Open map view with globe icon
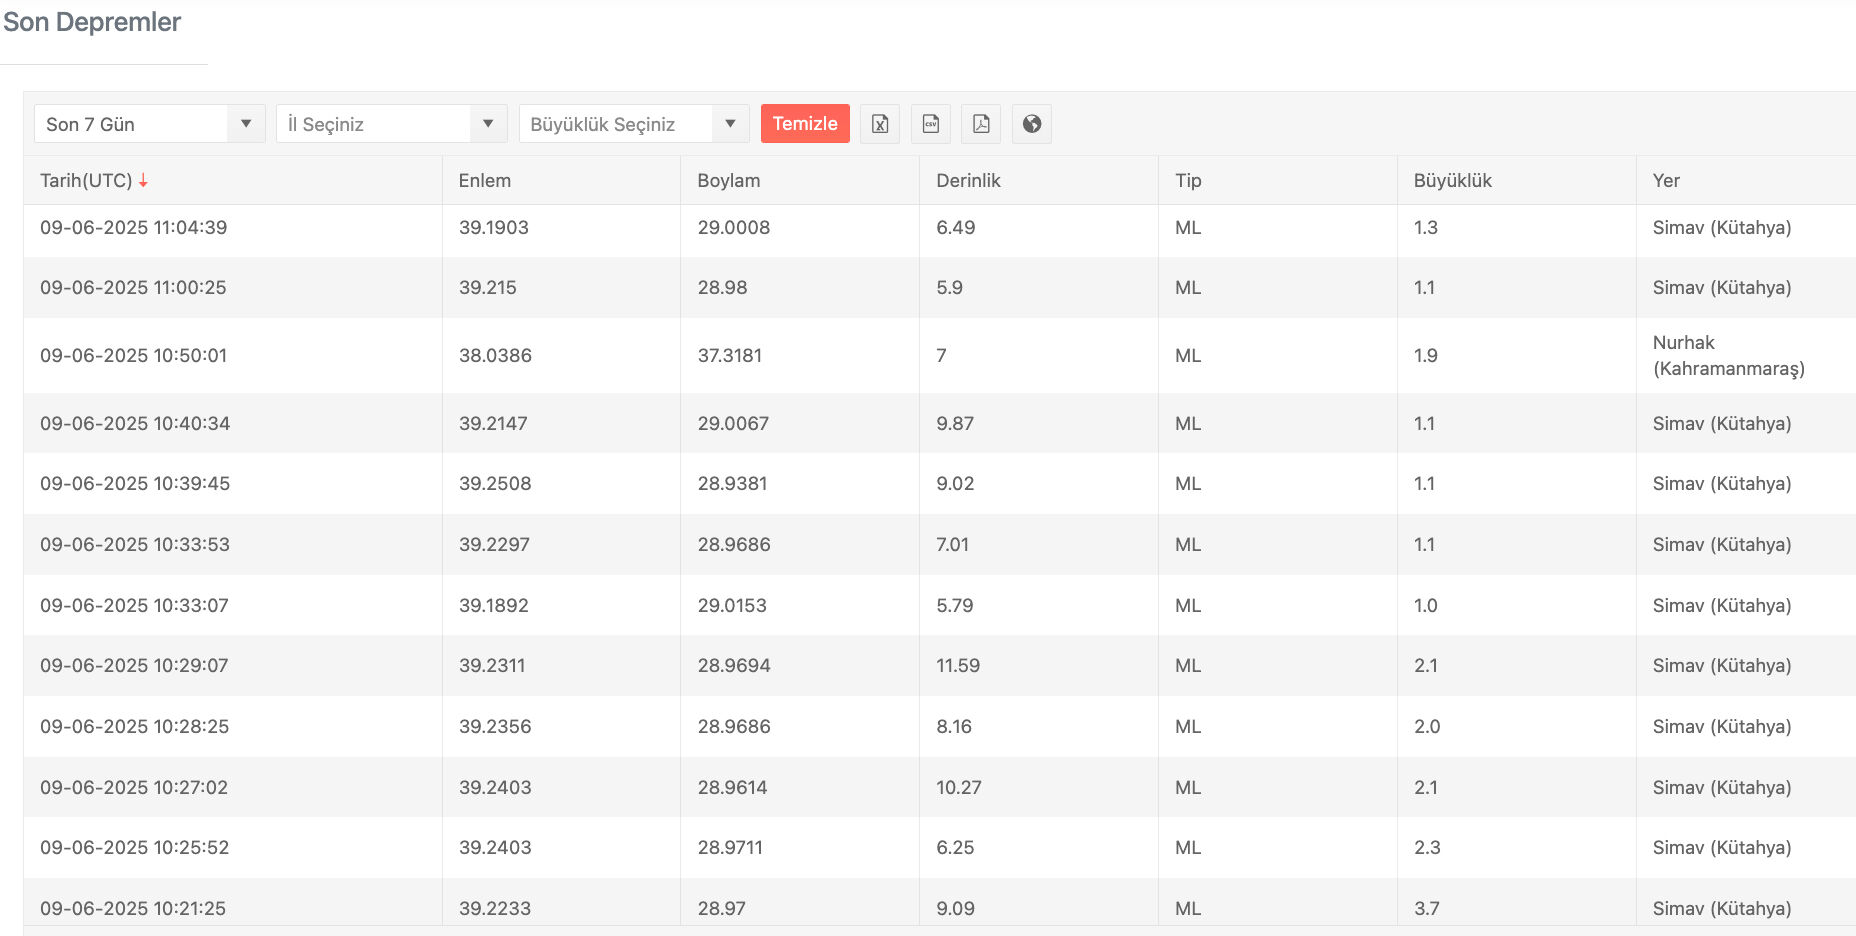 [1032, 124]
